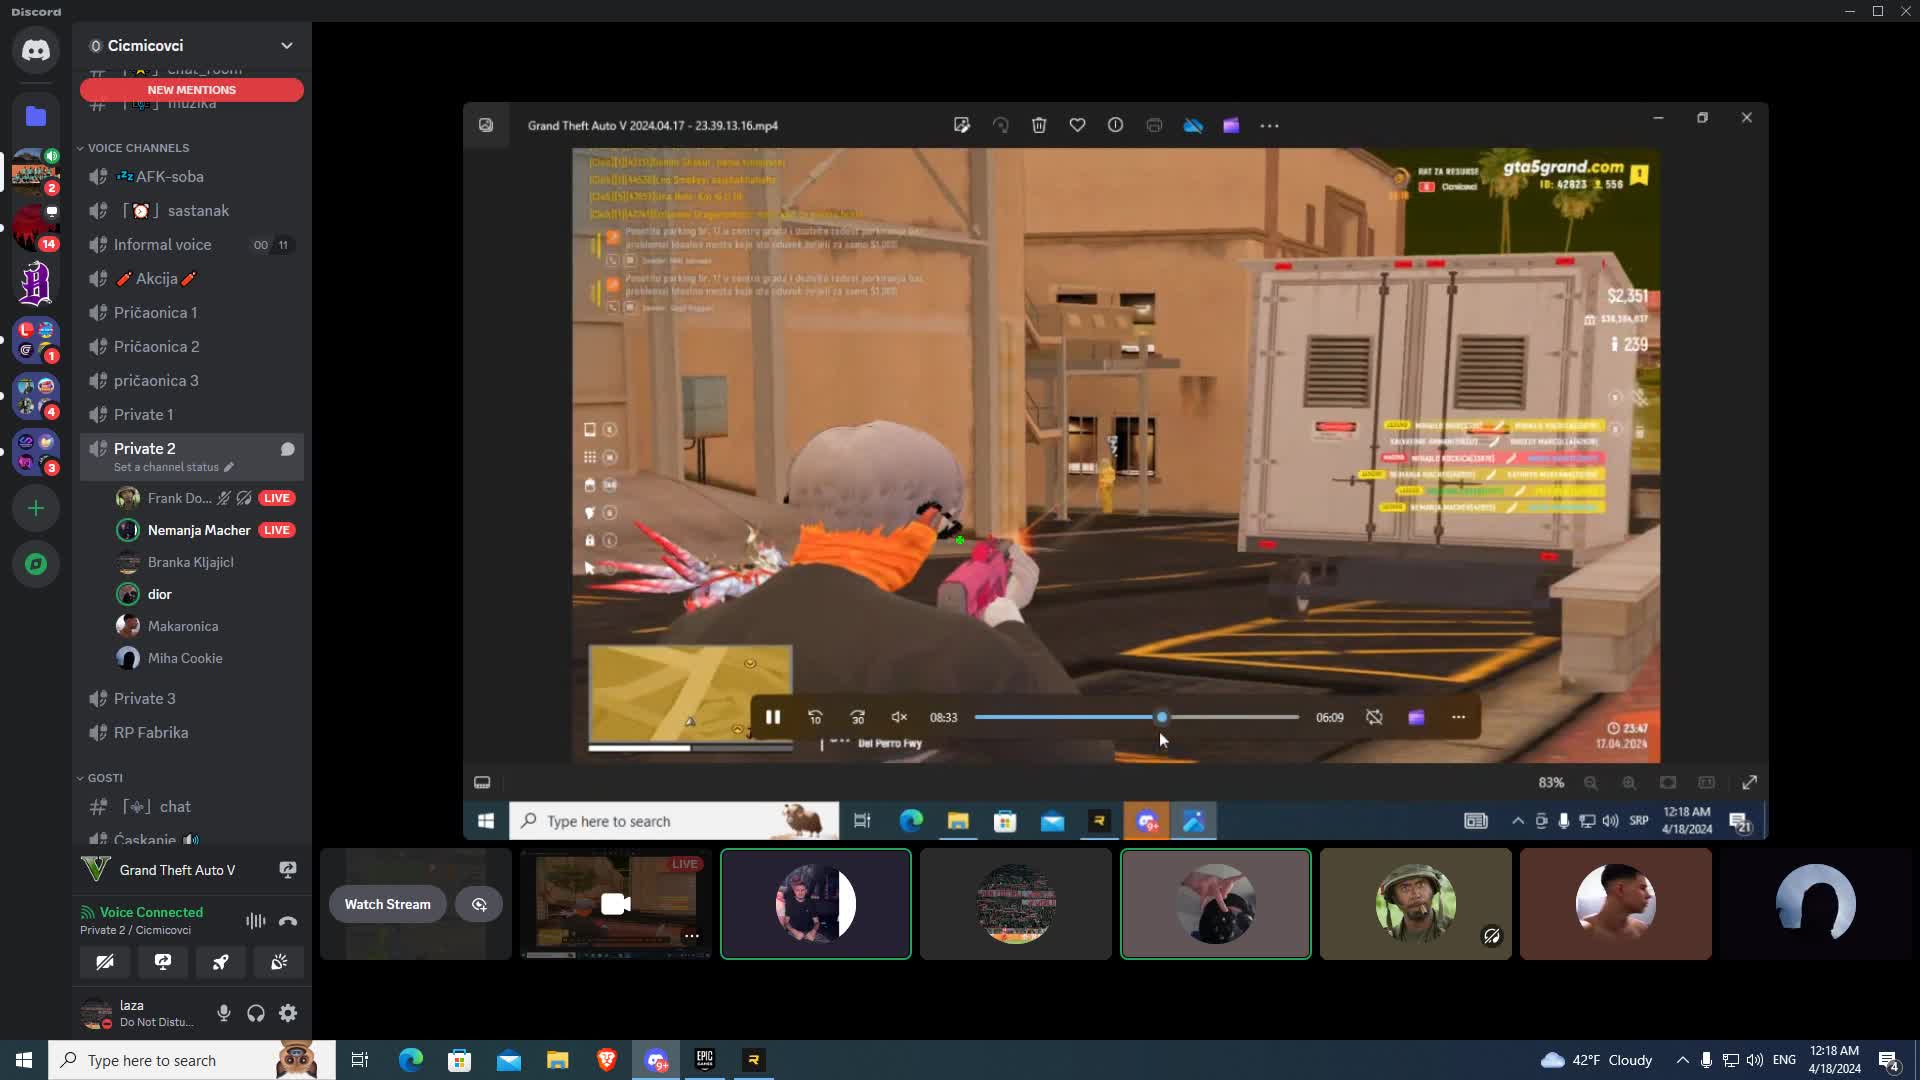Click the print icon in Photos toolbar
This screenshot has height=1080, width=1920.
pyautogui.click(x=1154, y=125)
